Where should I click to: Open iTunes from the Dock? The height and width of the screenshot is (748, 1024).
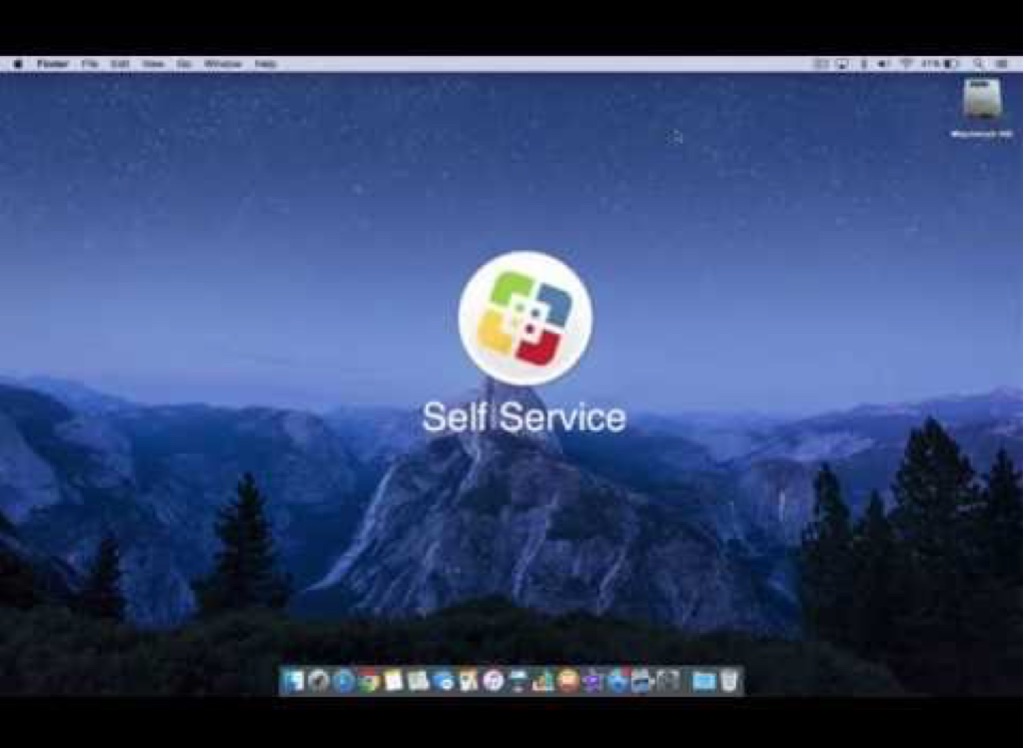click(x=493, y=681)
